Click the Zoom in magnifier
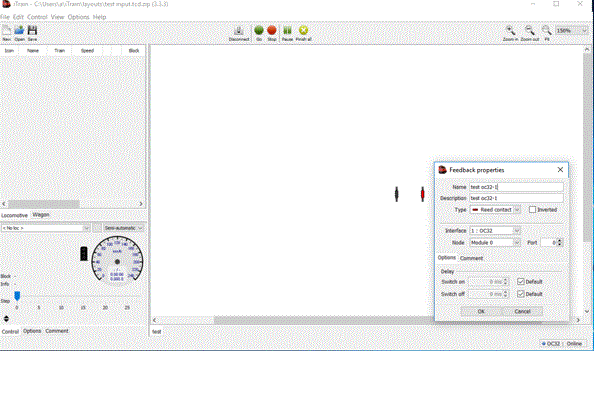Image resolution: width=603 pixels, height=403 pixels. click(x=510, y=31)
